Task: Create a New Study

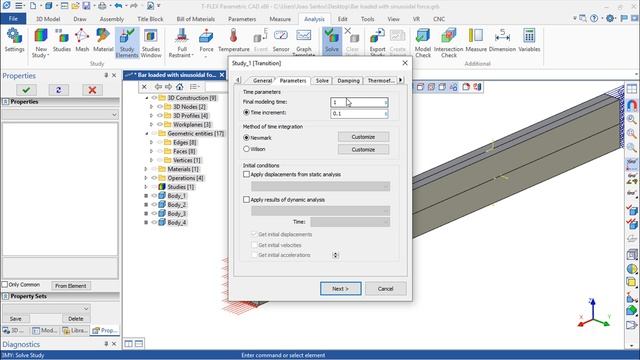Action: tap(41, 42)
